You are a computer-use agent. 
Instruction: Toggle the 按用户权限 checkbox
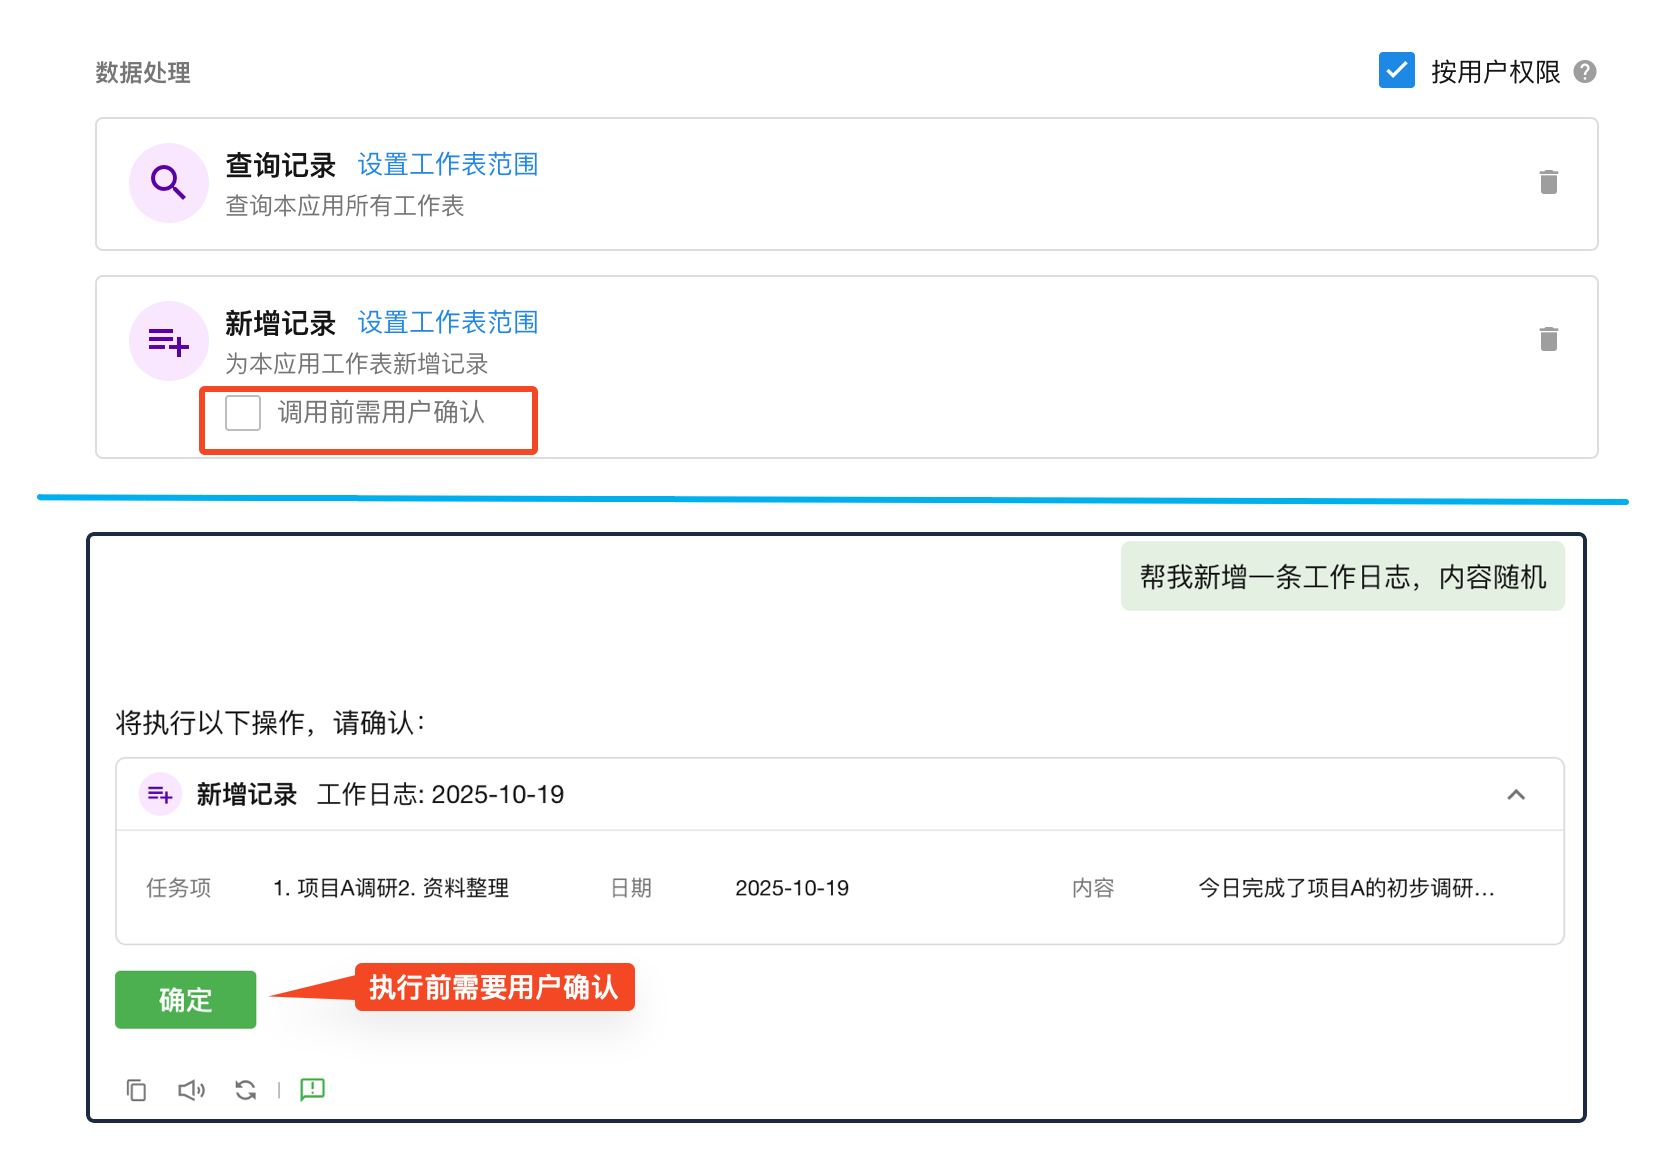point(1396,71)
